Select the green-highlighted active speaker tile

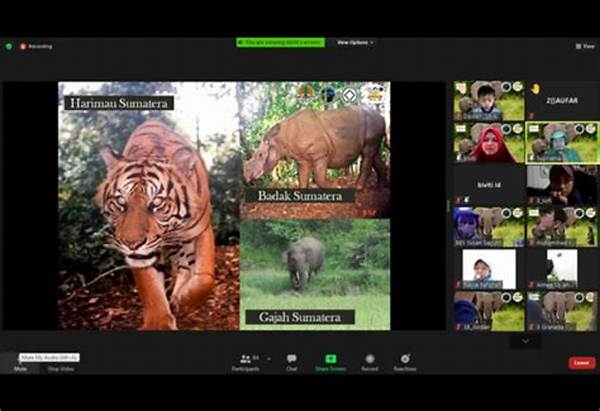coord(562,143)
